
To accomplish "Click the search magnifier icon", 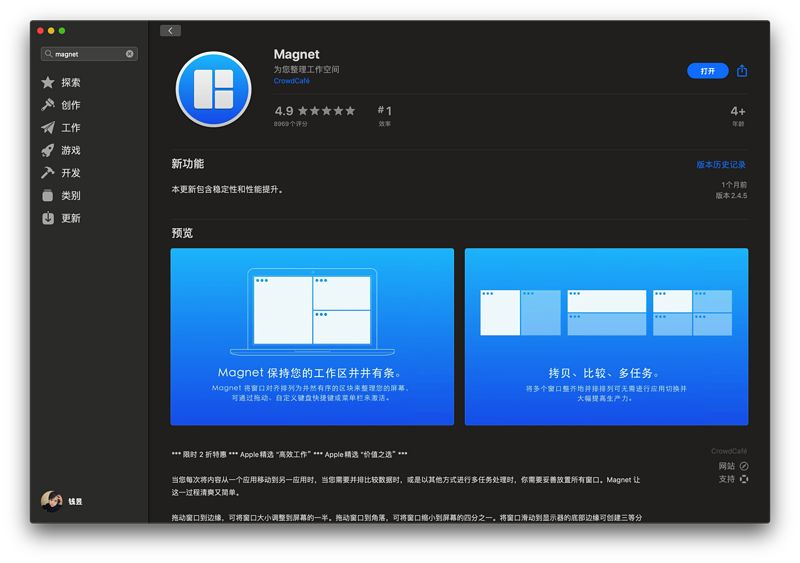I will point(48,54).
